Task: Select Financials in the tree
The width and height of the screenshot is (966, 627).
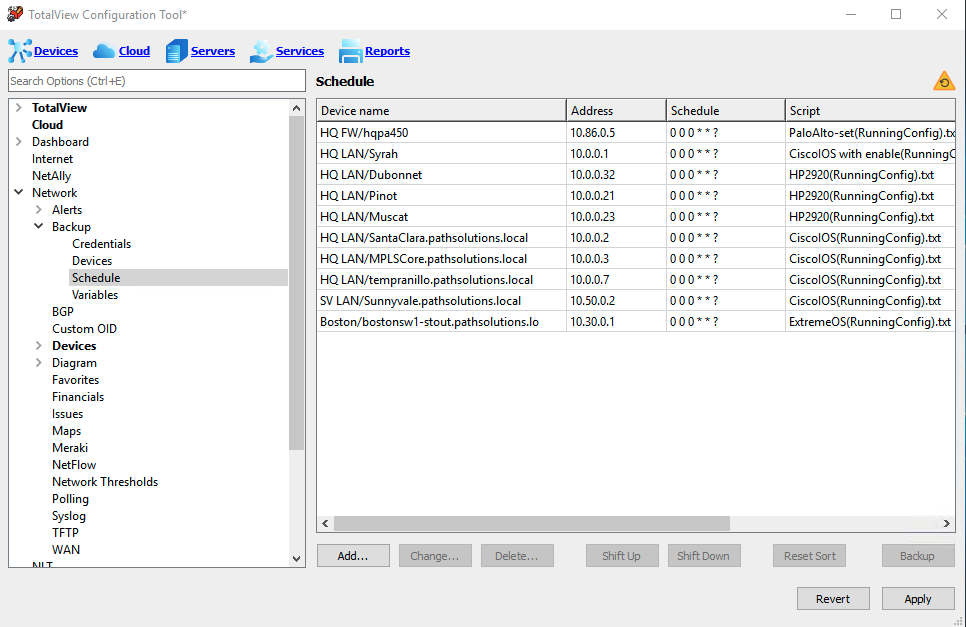Action: 78,397
